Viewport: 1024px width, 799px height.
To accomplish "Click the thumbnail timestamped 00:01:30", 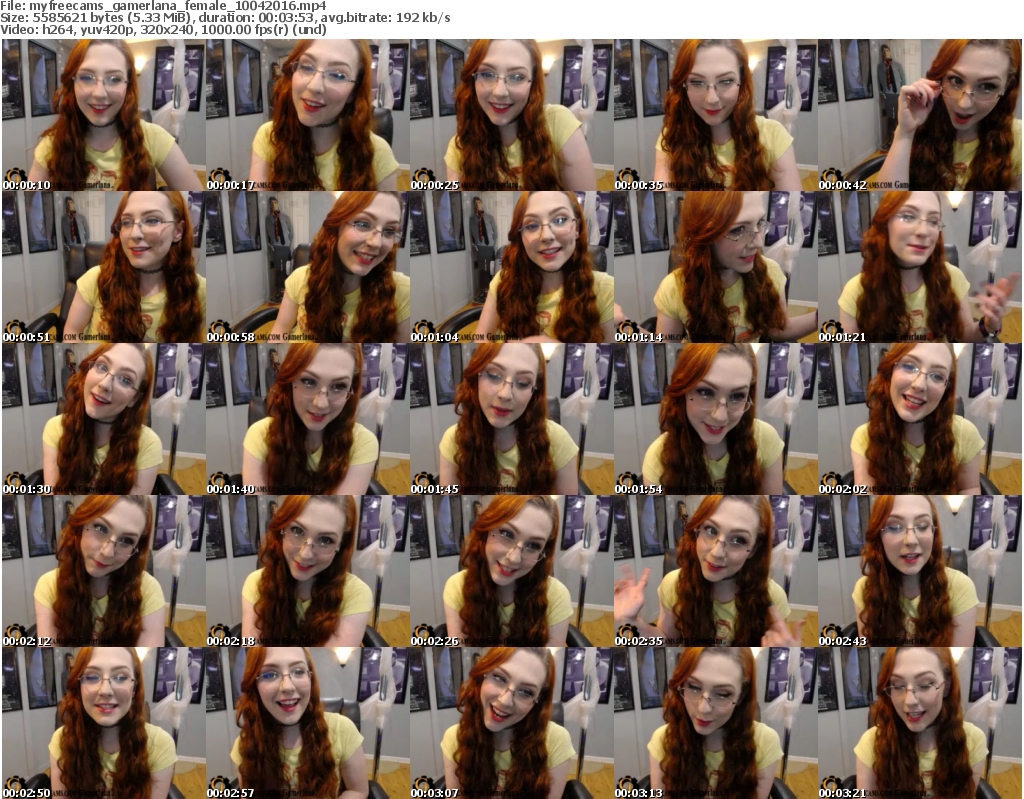I will (102, 419).
